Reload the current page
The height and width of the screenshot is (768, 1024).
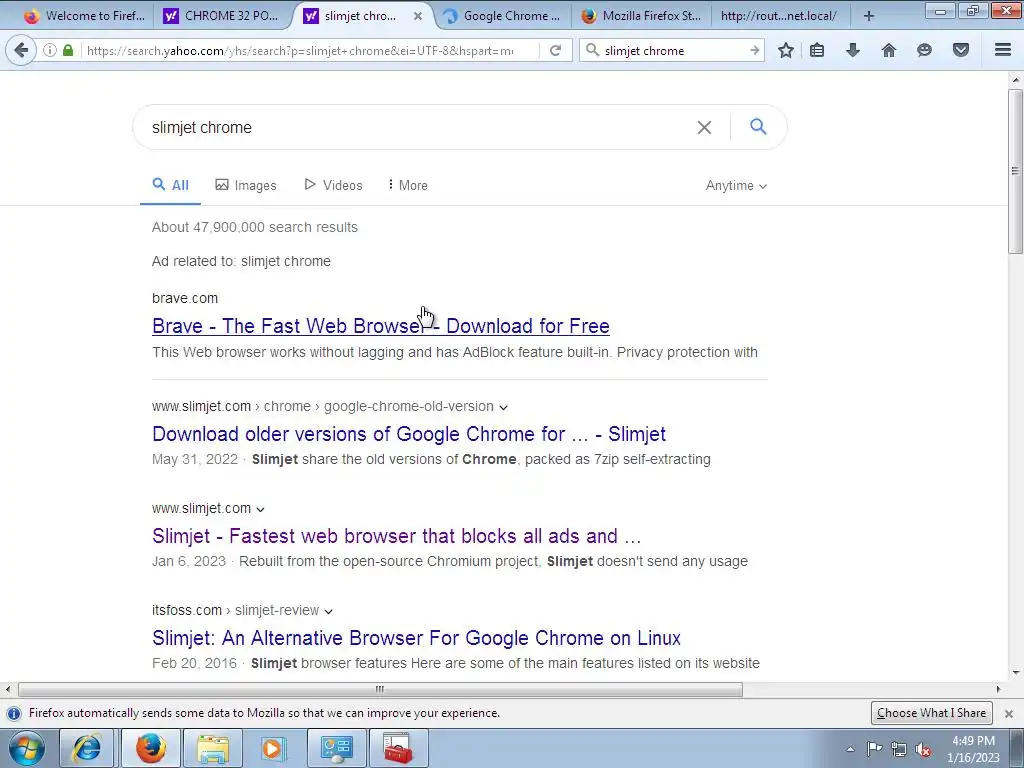555,50
